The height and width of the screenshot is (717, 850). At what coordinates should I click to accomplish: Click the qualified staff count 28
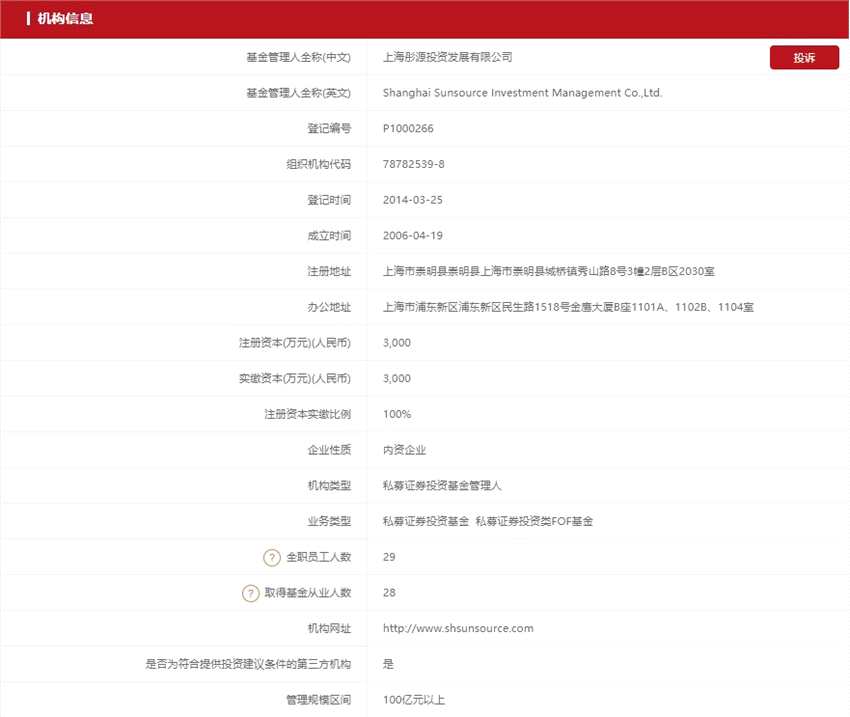pos(389,593)
